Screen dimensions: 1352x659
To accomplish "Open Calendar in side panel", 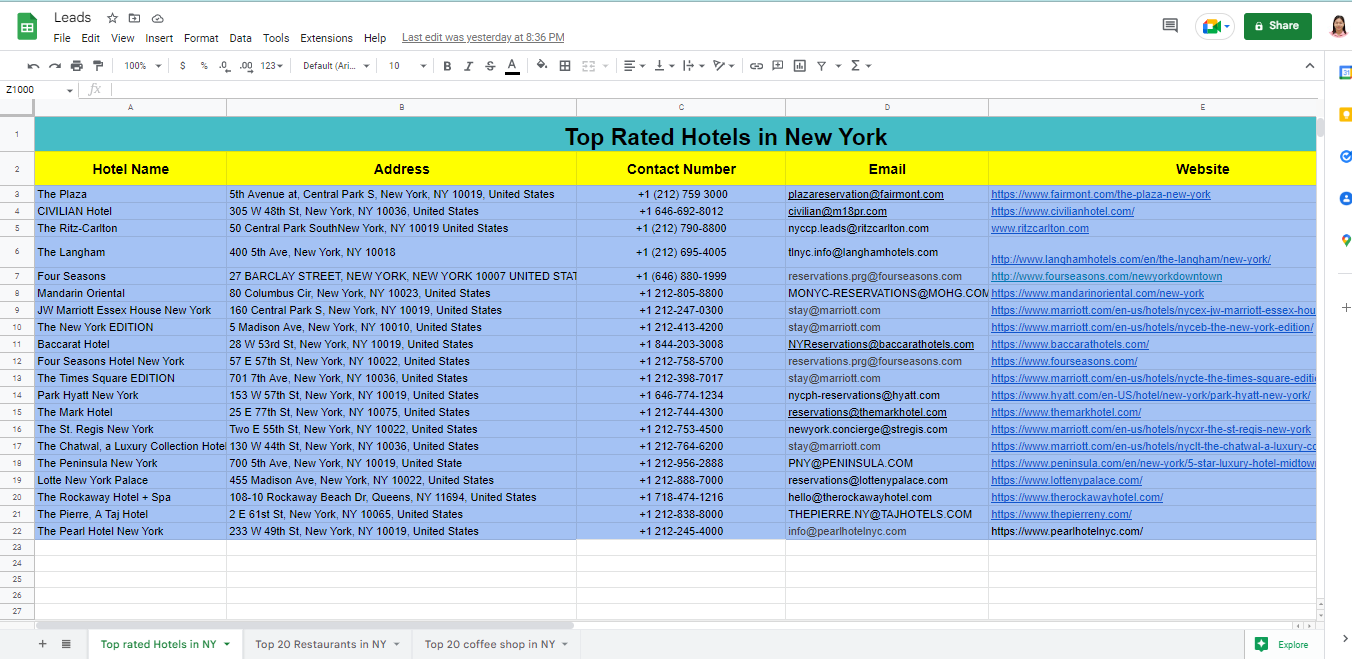I will click(1345, 71).
